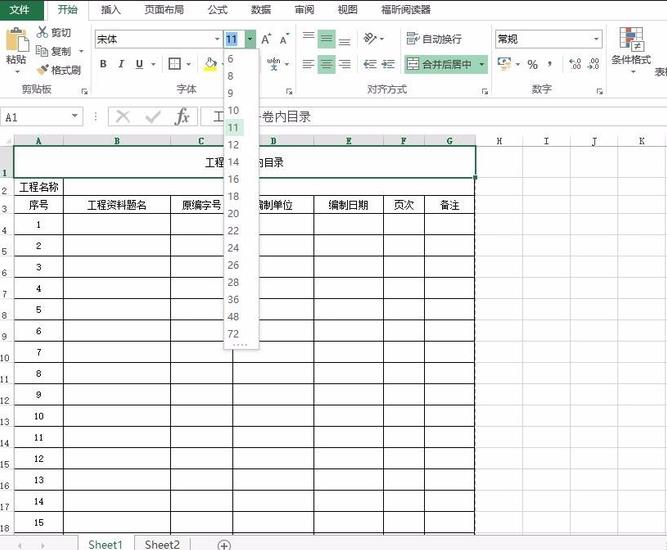This screenshot has height=550, width=667.
Task: Toggle bold formatting B
Action: tap(103, 64)
